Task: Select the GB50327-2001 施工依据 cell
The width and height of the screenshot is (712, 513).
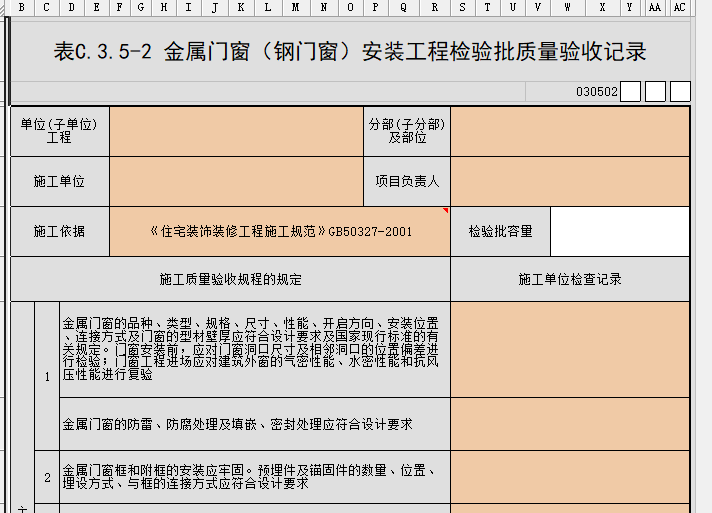Action: click(x=280, y=231)
